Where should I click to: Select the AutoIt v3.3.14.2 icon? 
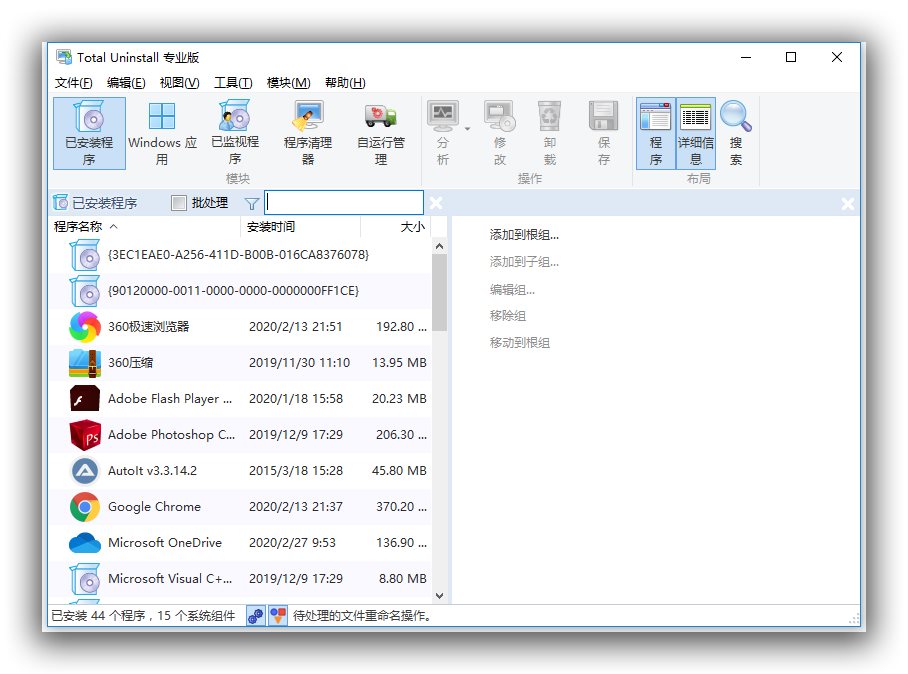pos(85,471)
